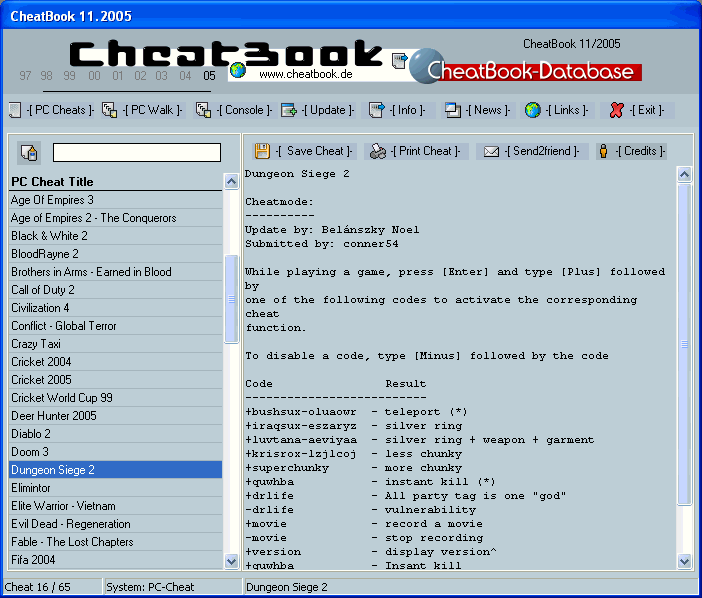Switch to Console cheats
Screen dimensions: 702x598
pyautogui.click(x=233, y=110)
